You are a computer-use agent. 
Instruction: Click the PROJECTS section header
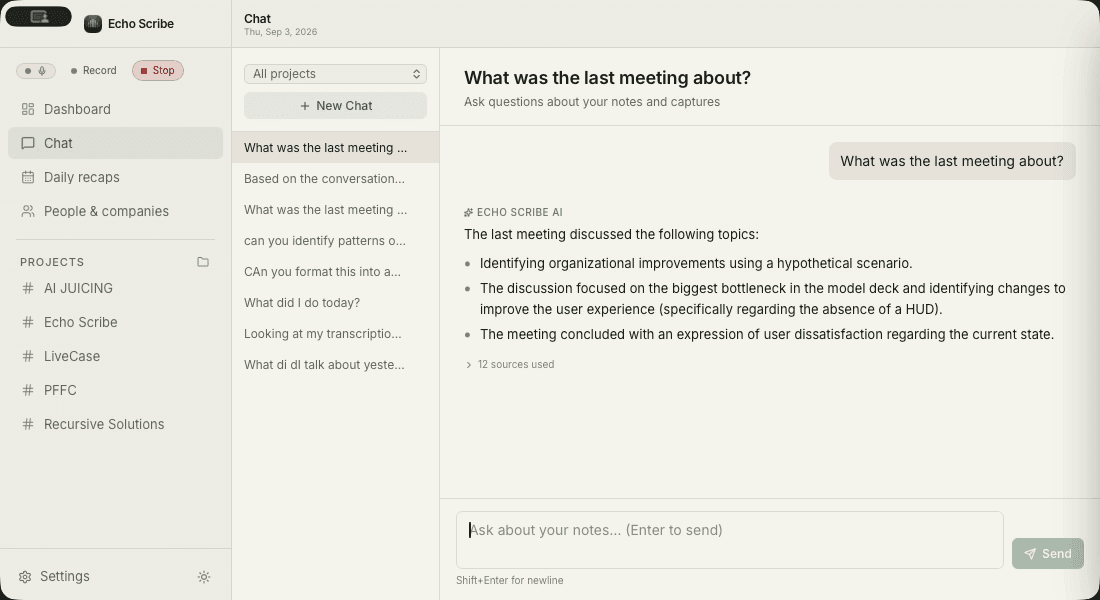pyautogui.click(x=52, y=262)
